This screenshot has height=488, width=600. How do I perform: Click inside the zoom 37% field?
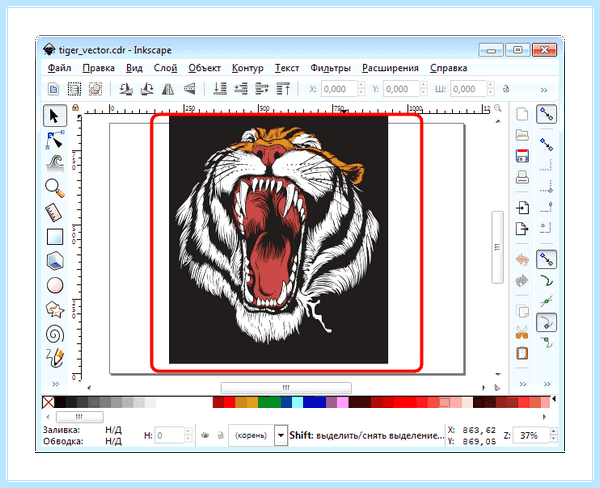click(530, 435)
